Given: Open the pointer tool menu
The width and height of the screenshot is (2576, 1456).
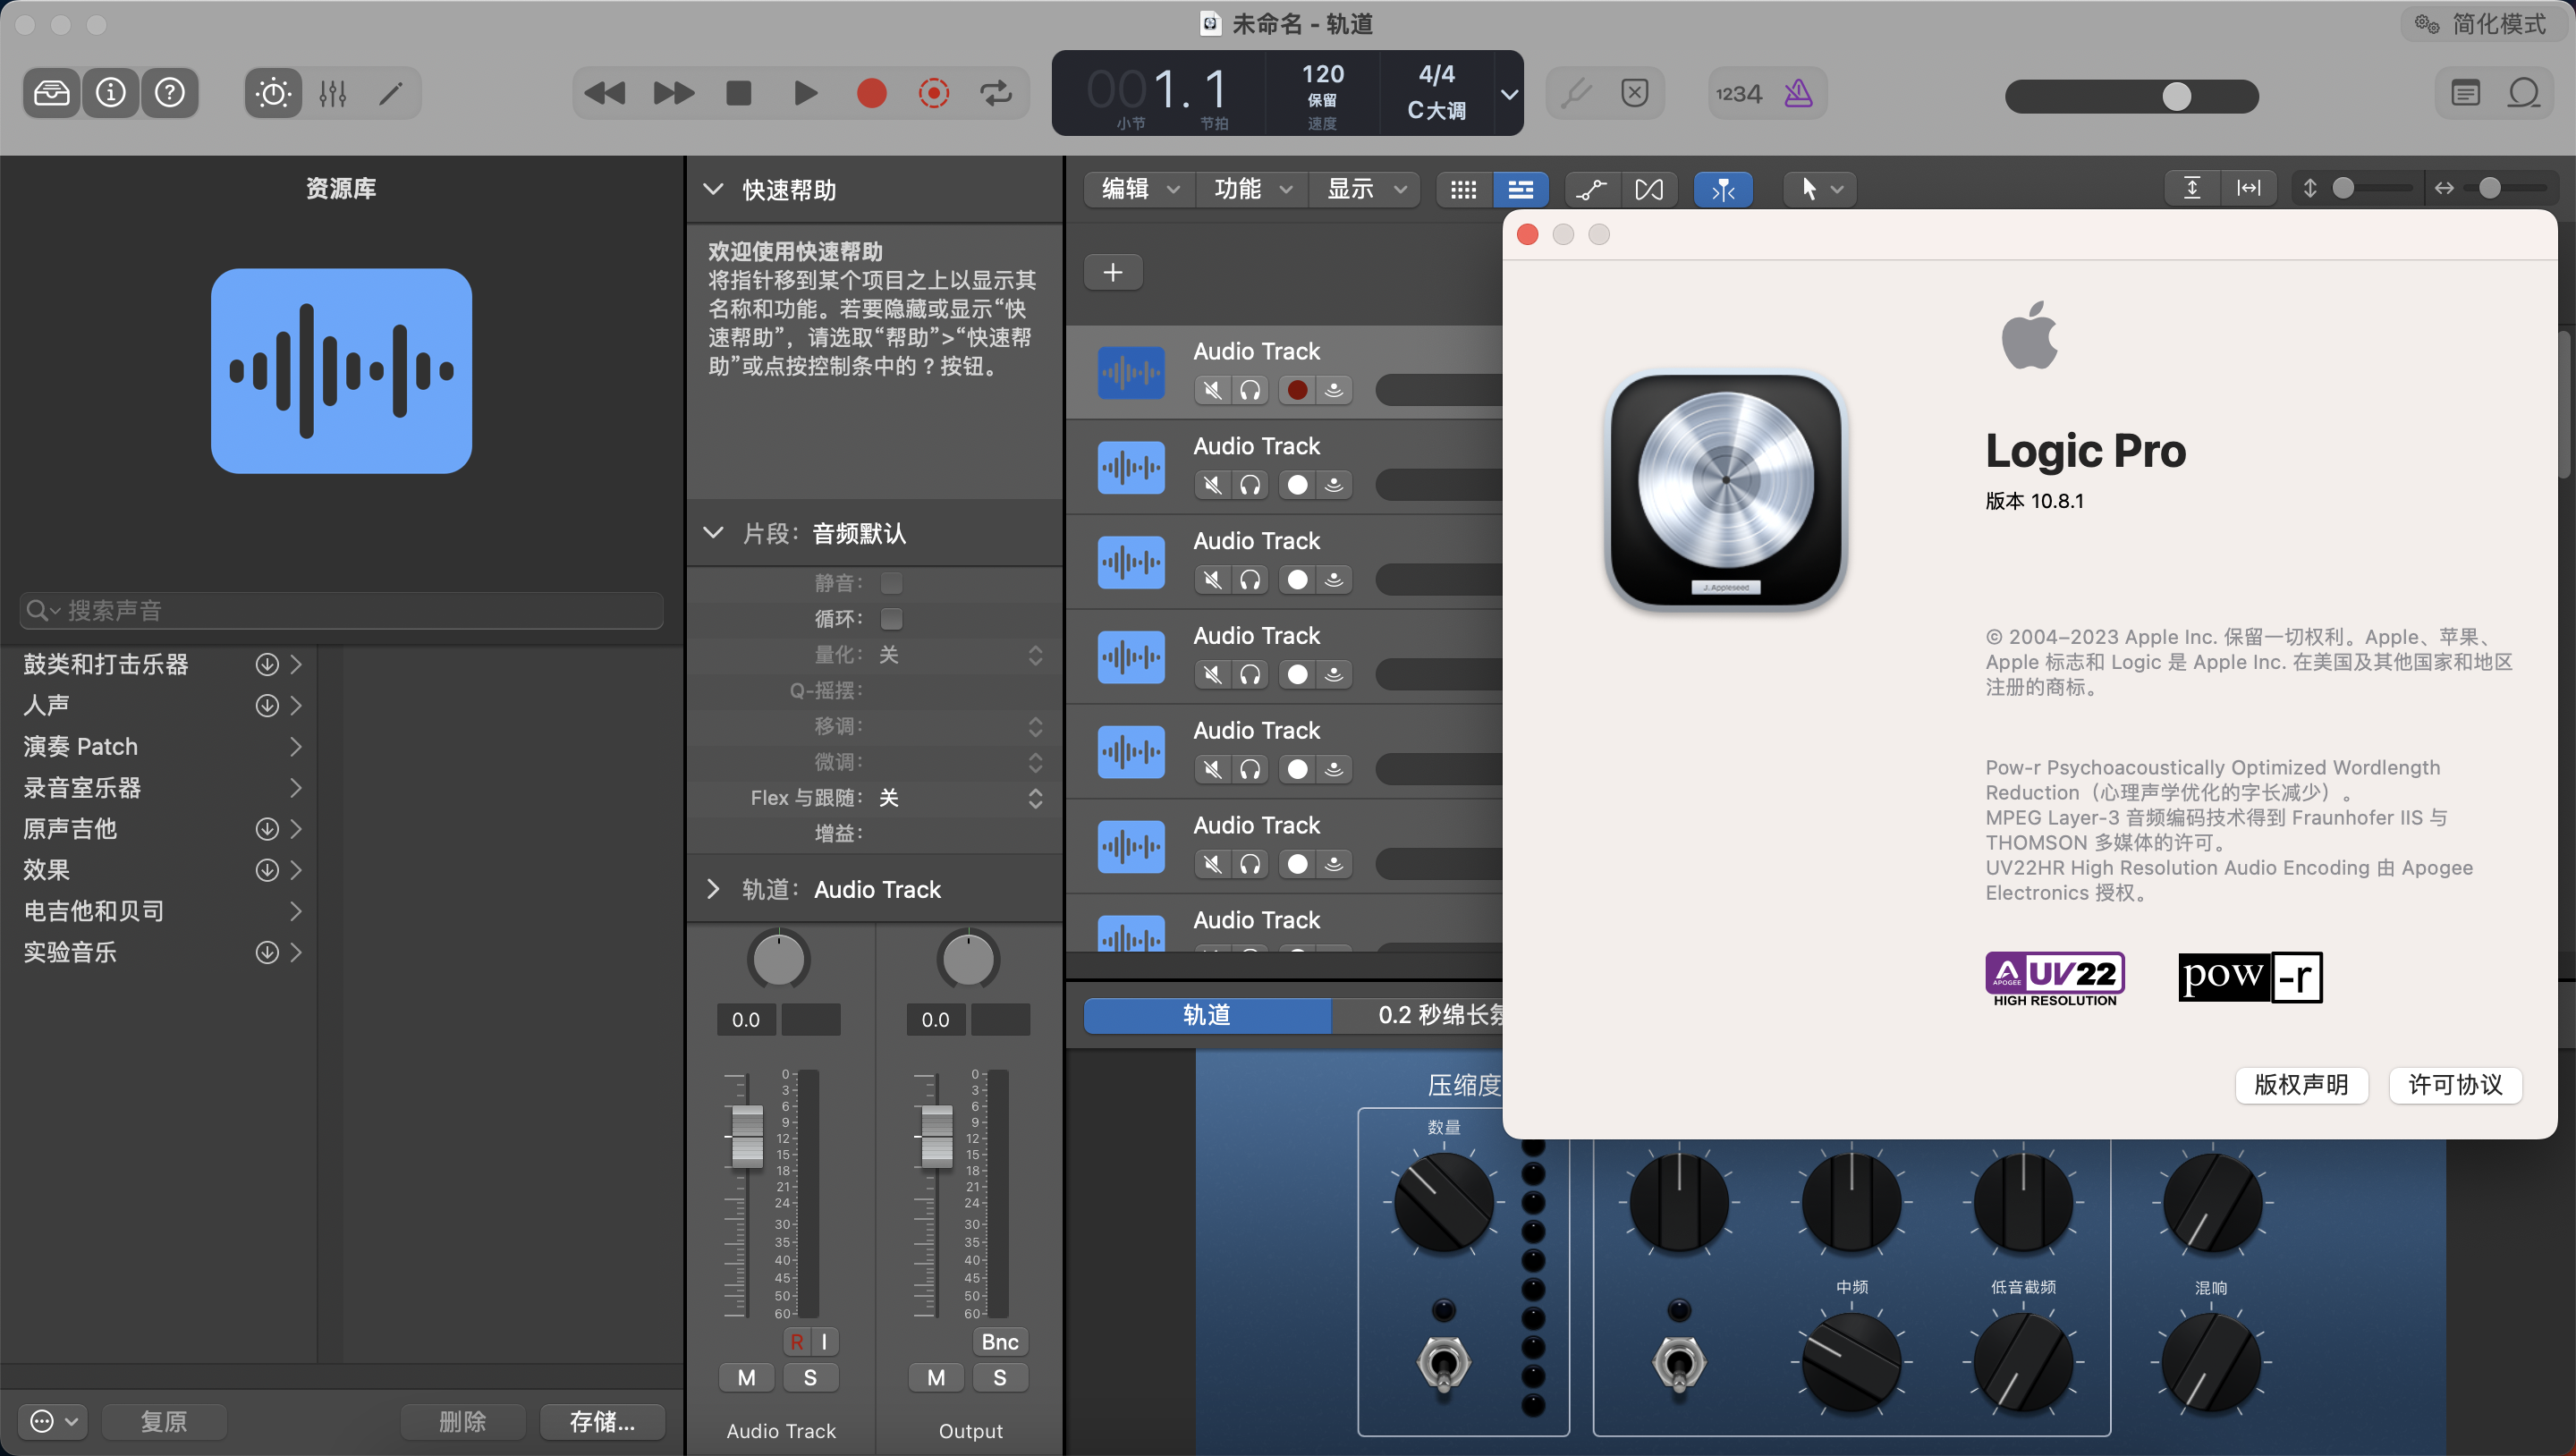Looking at the screenshot, I should tap(1820, 189).
